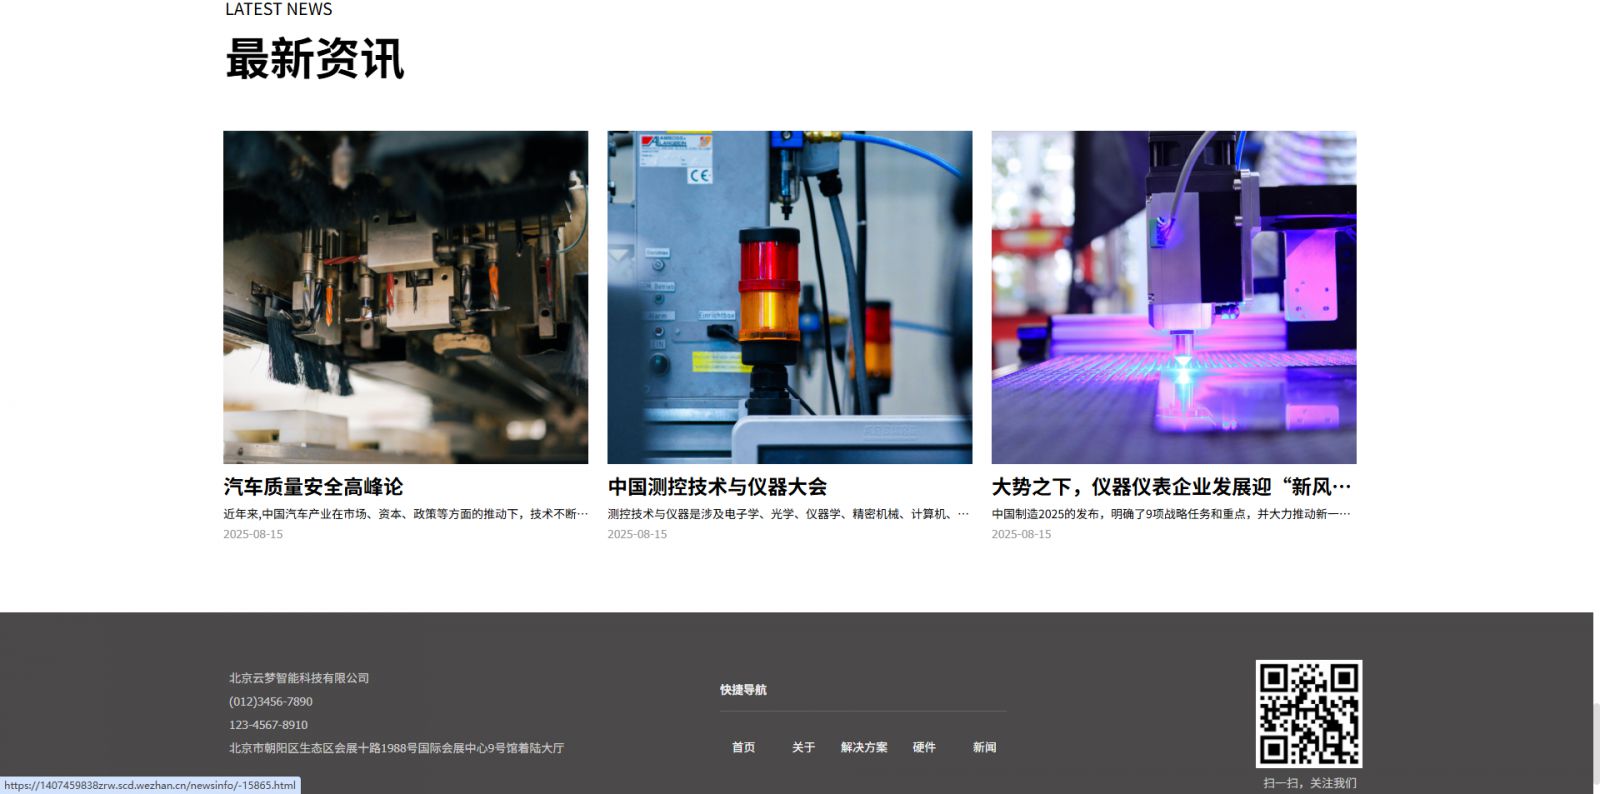Viewport: 1600px width, 794px height.
Task: Open the 汽车质量安全高峰论 article thumbnail
Action: click(x=405, y=297)
